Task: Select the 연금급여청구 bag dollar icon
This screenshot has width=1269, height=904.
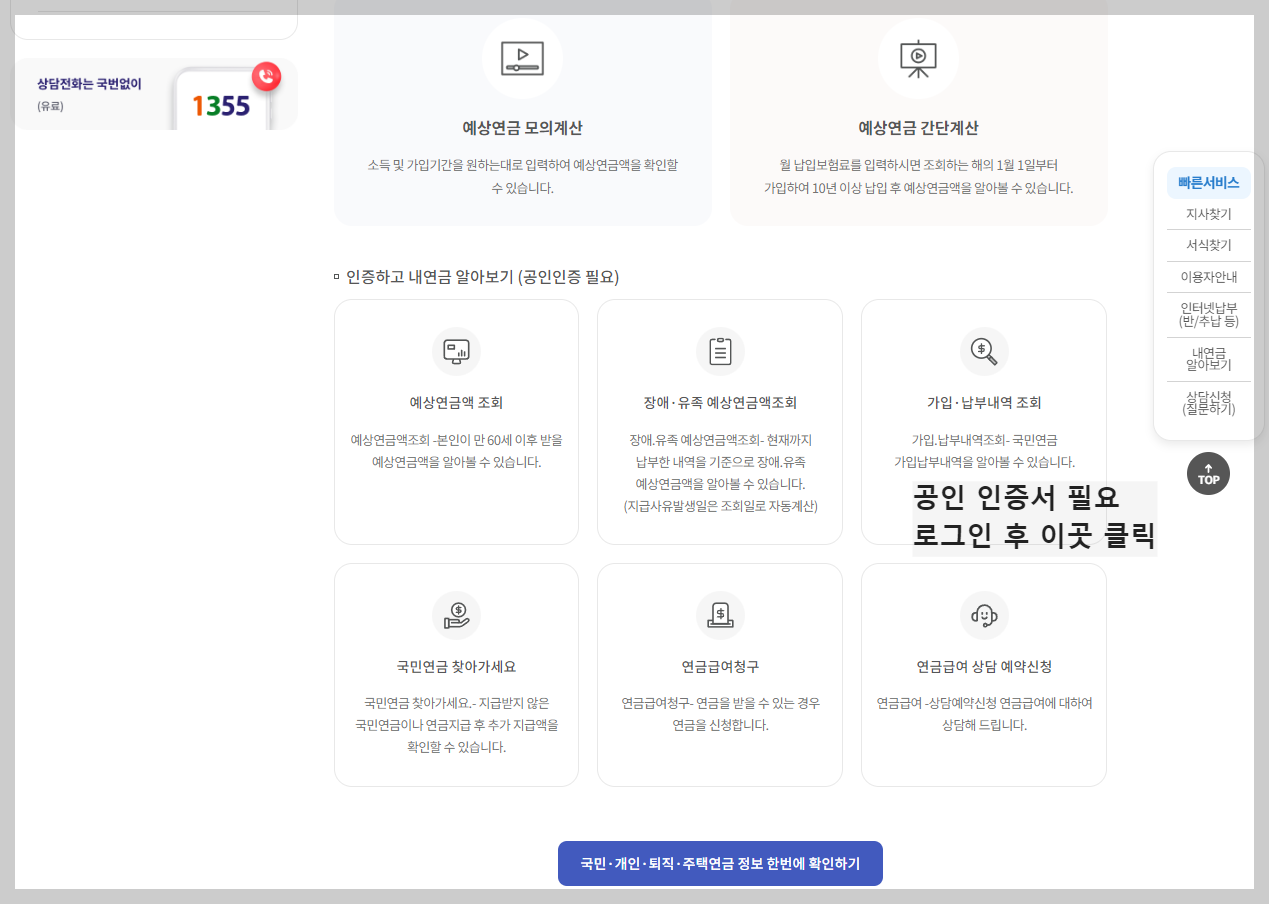Action: click(x=719, y=615)
